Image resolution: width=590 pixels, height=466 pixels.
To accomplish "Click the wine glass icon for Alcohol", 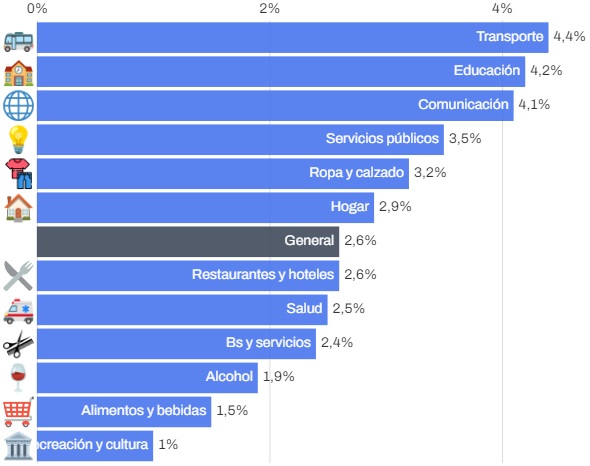I will (x=18, y=378).
